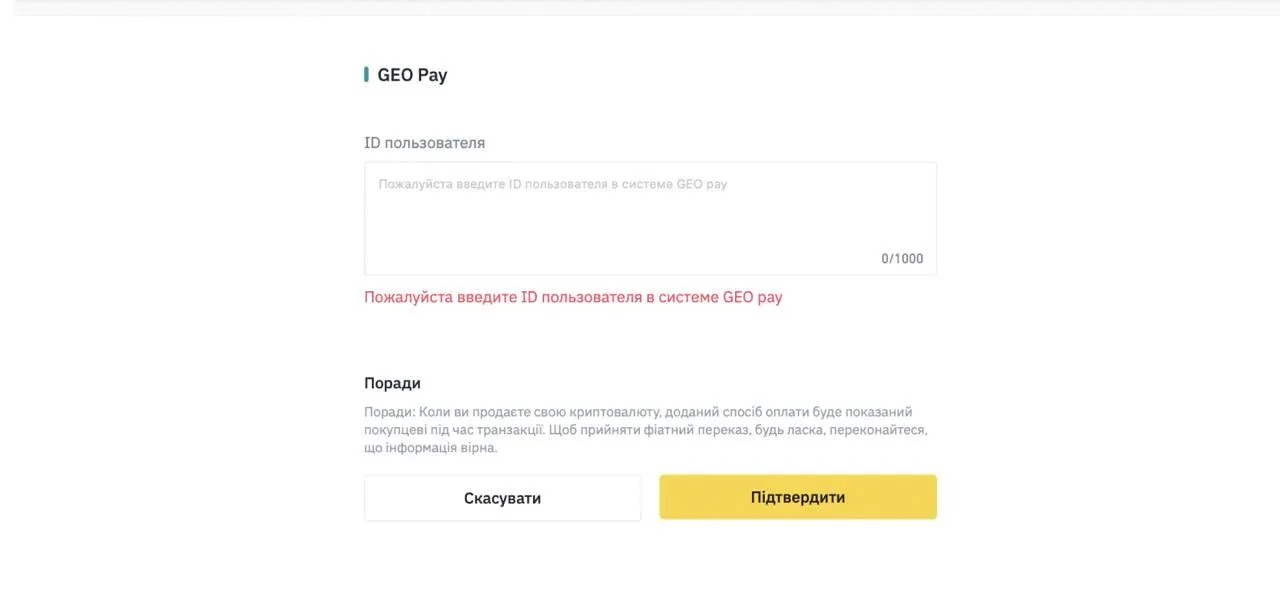Image resolution: width=1280 pixels, height=592 pixels.
Task: Click the gray header strip at the top
Action: pos(640,7)
